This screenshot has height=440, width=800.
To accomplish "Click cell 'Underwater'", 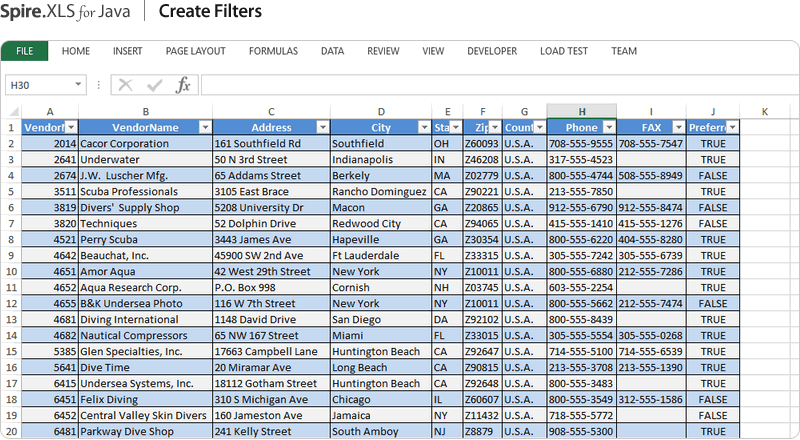I will (145, 159).
